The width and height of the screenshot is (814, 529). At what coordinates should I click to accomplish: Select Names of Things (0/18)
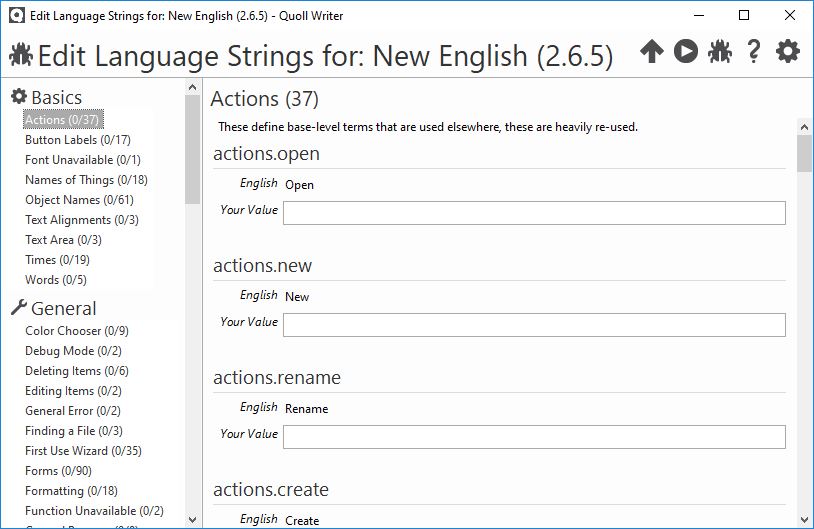pos(86,180)
